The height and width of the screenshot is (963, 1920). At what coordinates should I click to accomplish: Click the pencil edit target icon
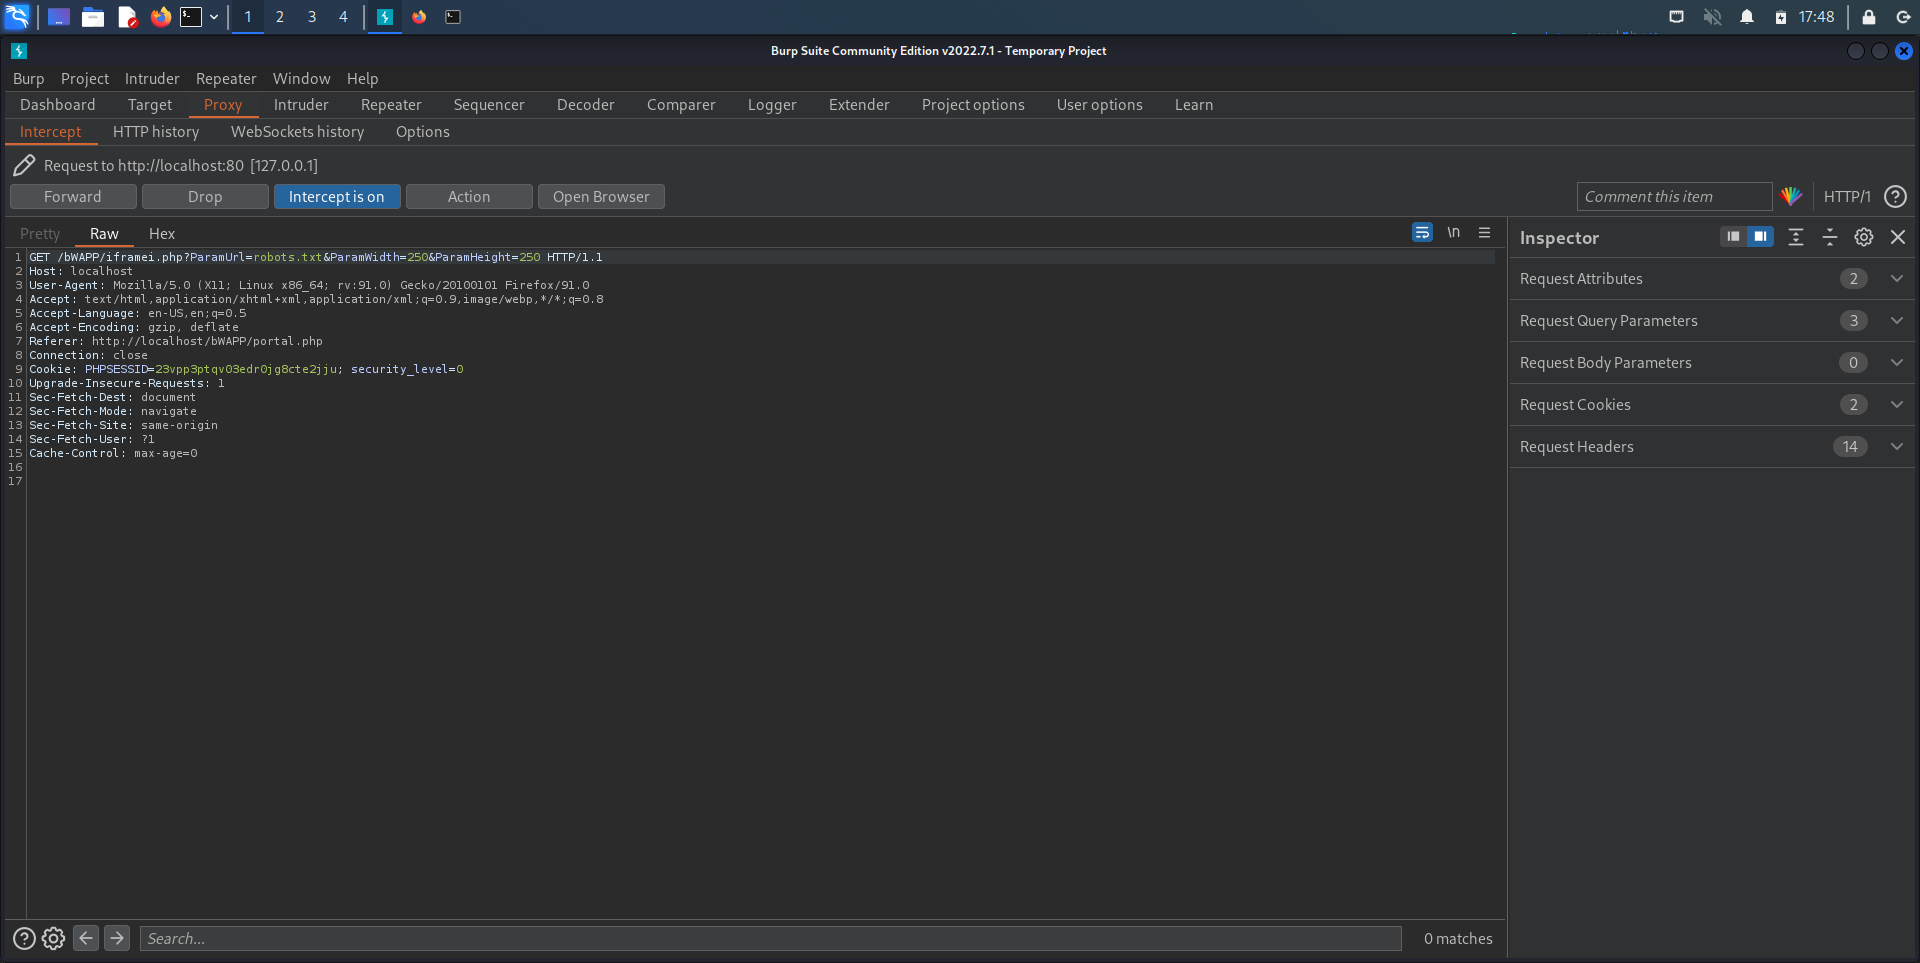point(24,166)
